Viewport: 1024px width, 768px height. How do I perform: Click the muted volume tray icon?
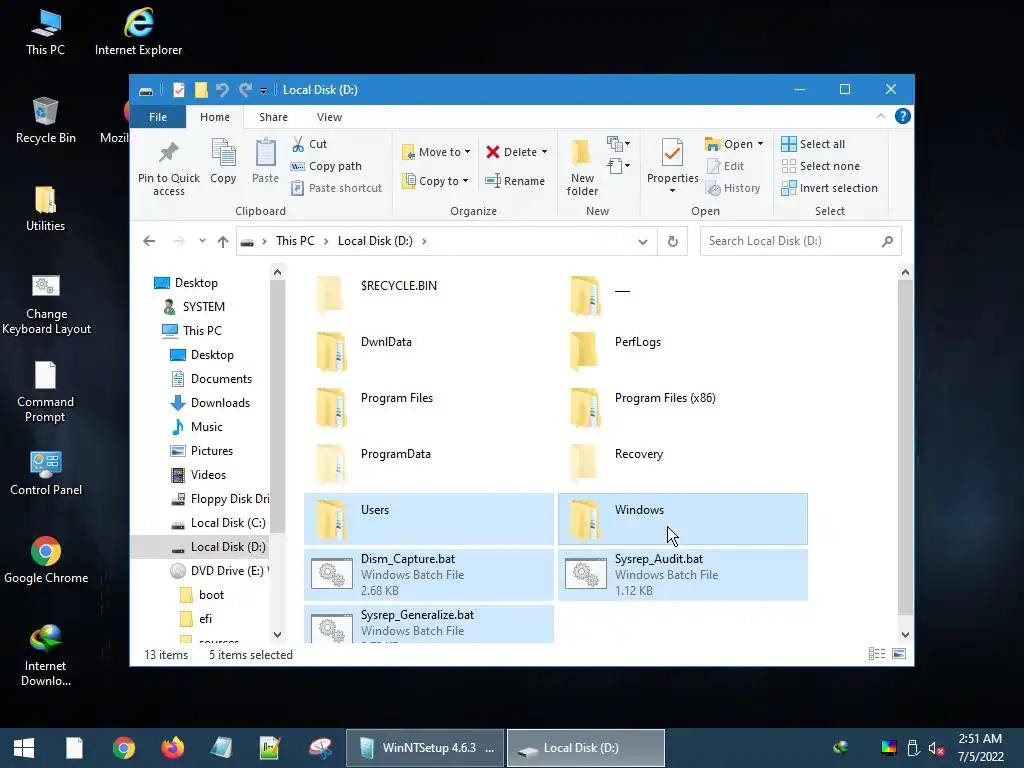pyautogui.click(x=936, y=748)
